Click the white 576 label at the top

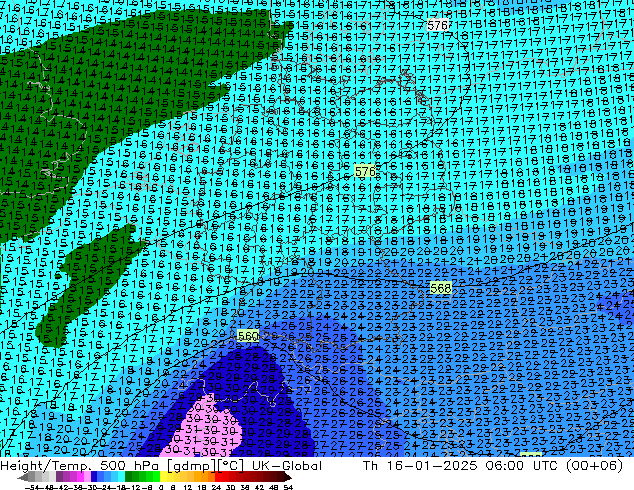click(437, 25)
